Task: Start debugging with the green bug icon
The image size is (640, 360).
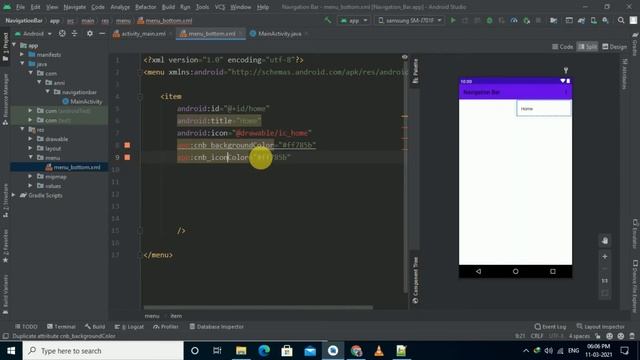Action: coord(489,20)
